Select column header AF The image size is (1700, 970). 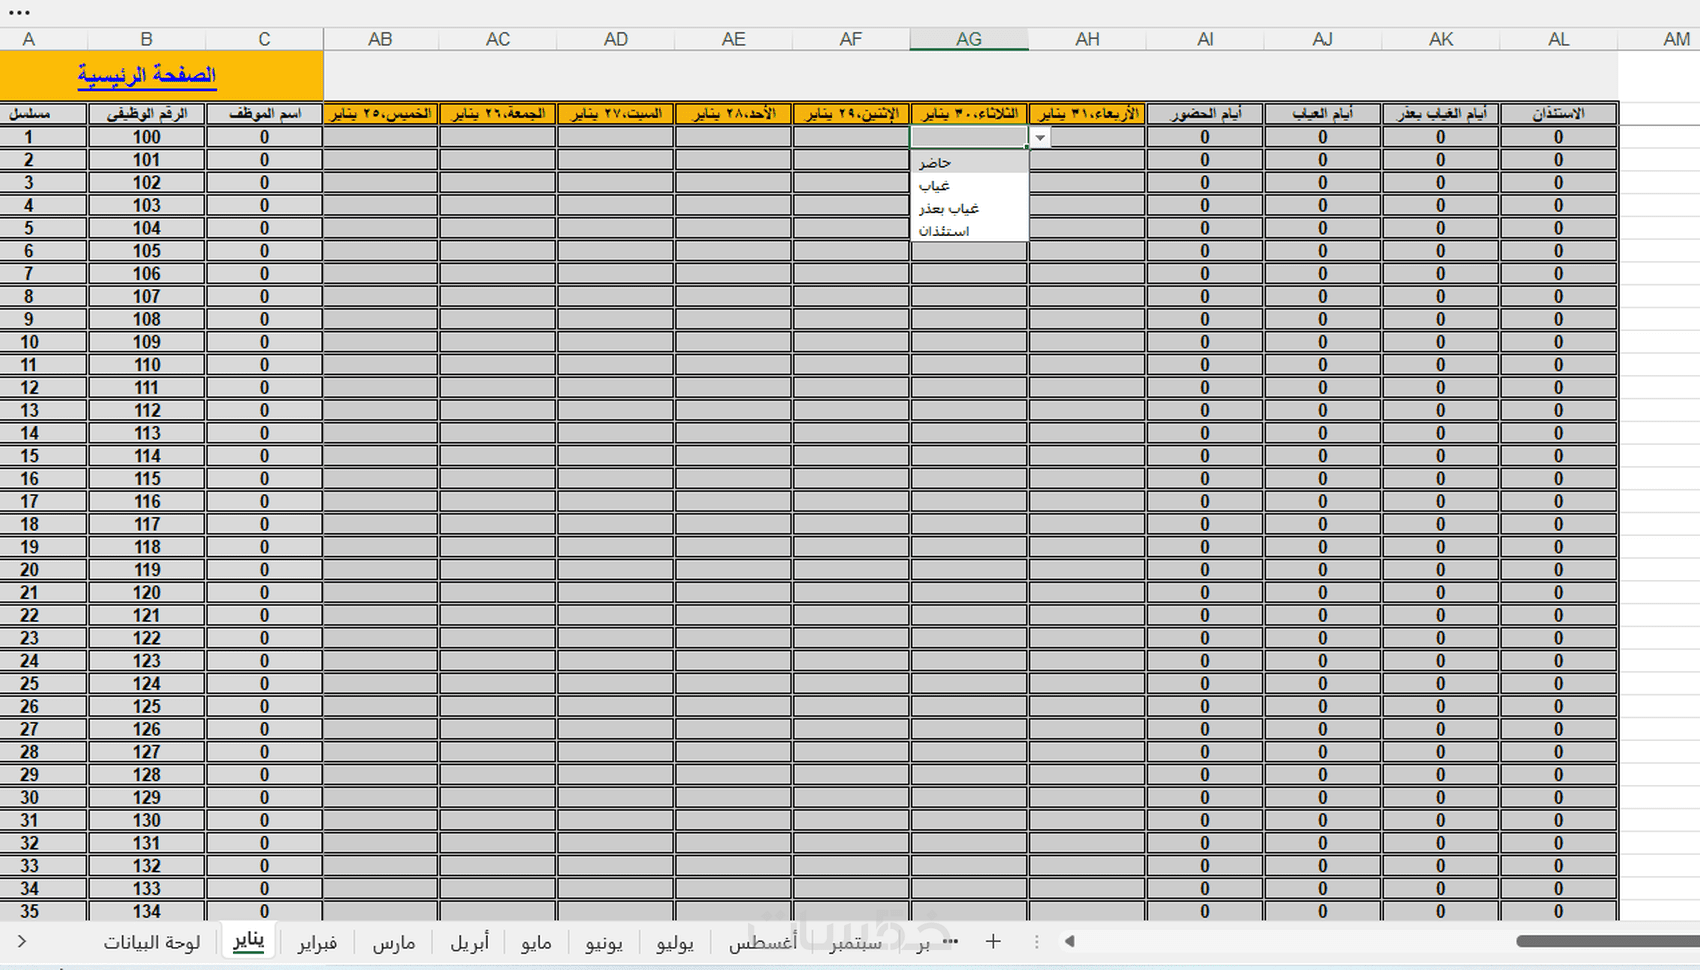click(851, 39)
